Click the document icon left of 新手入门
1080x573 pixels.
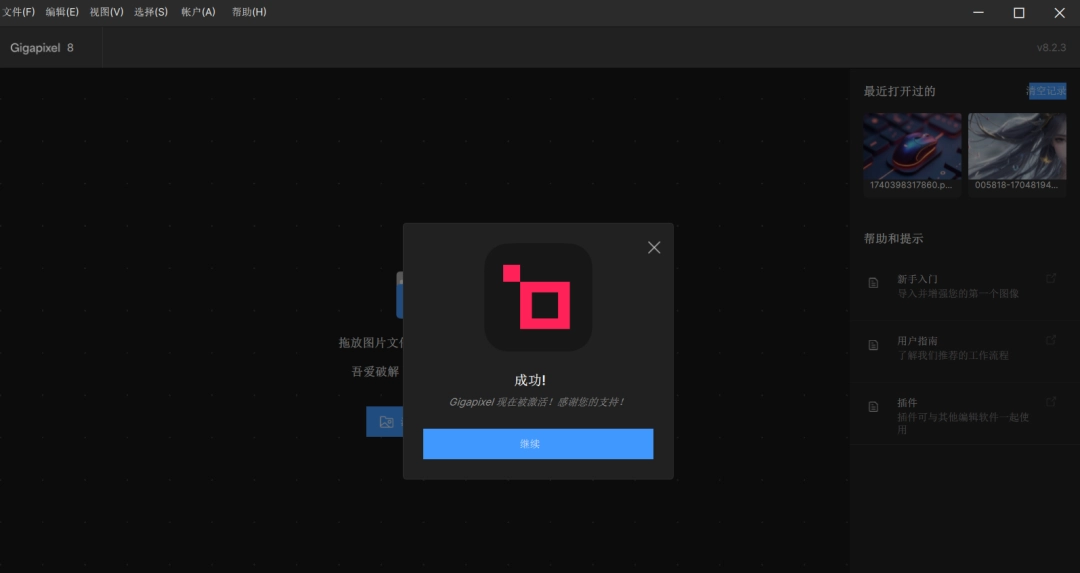tap(873, 283)
